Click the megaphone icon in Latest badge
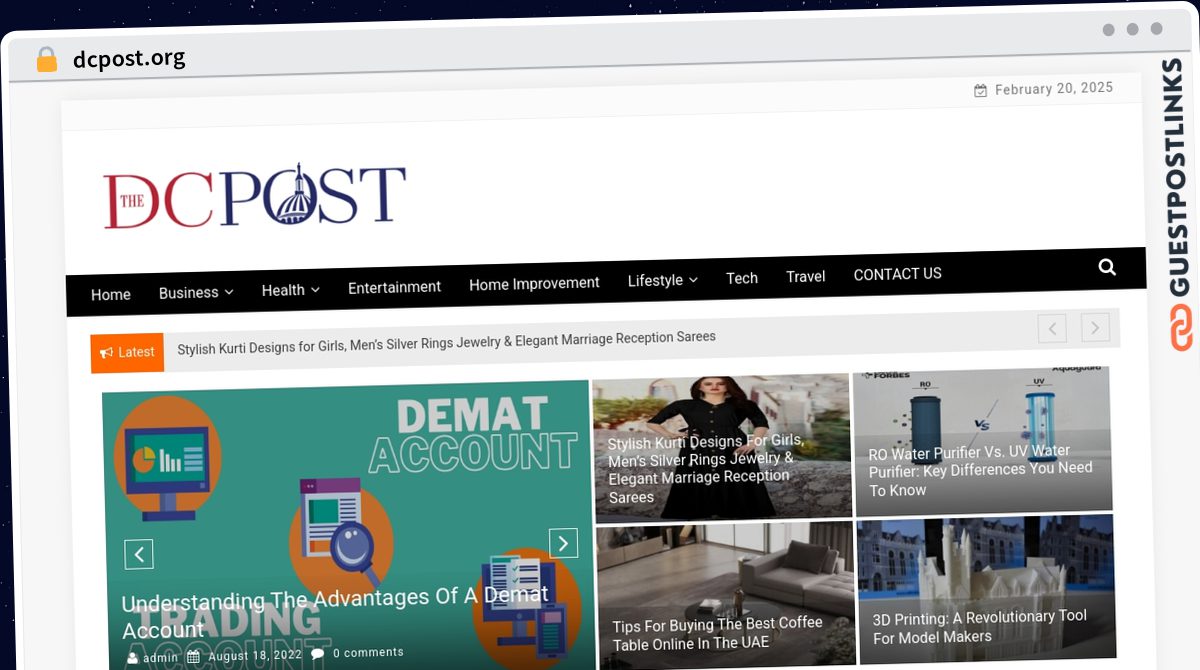The image size is (1200, 670). [x=106, y=353]
